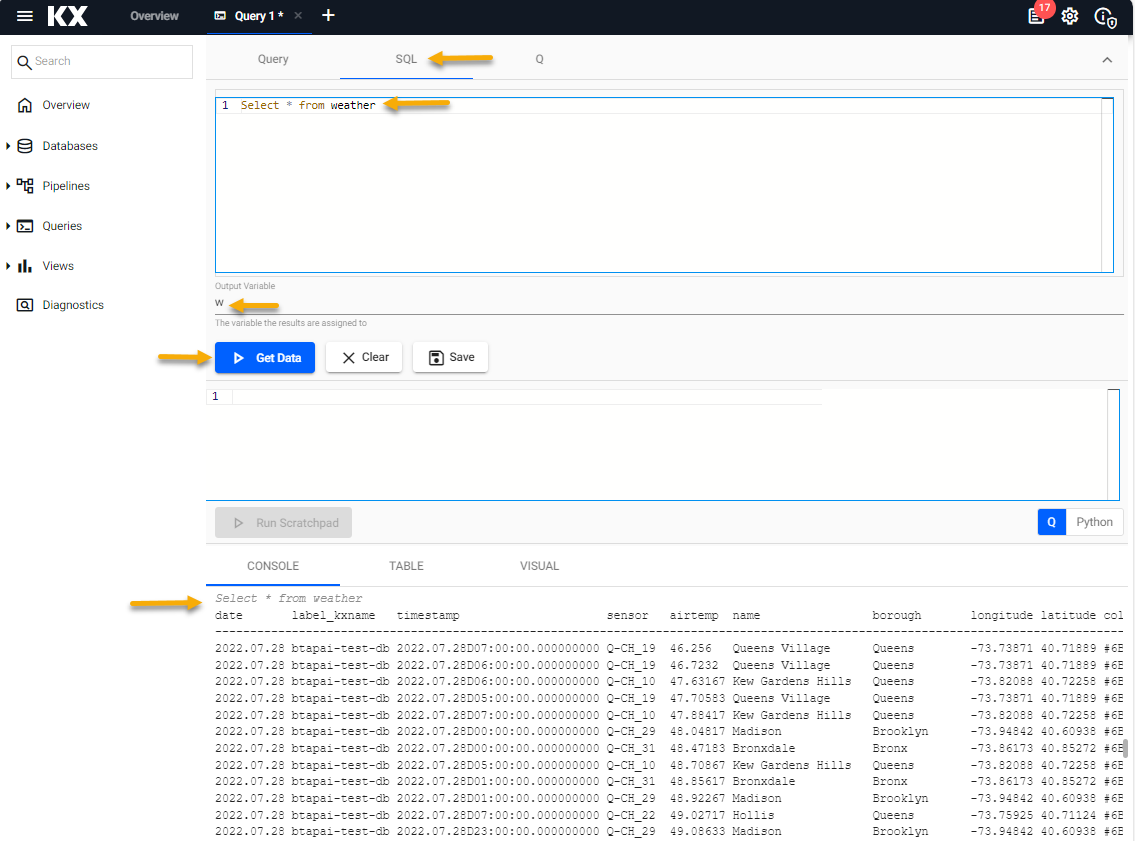The height and width of the screenshot is (841, 1135).
Task: Expand the Queries tree node
Action: tap(8, 227)
